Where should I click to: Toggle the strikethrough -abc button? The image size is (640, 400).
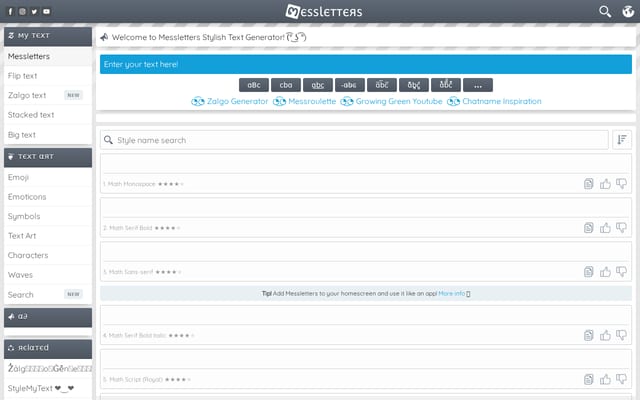pos(350,85)
